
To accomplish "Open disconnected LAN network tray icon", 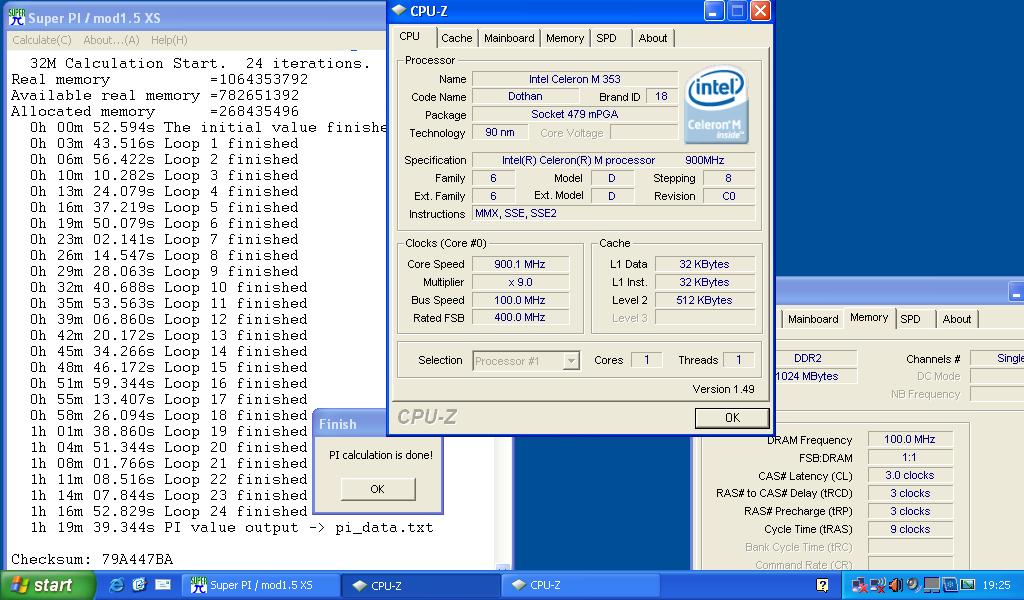I will pos(859,585).
